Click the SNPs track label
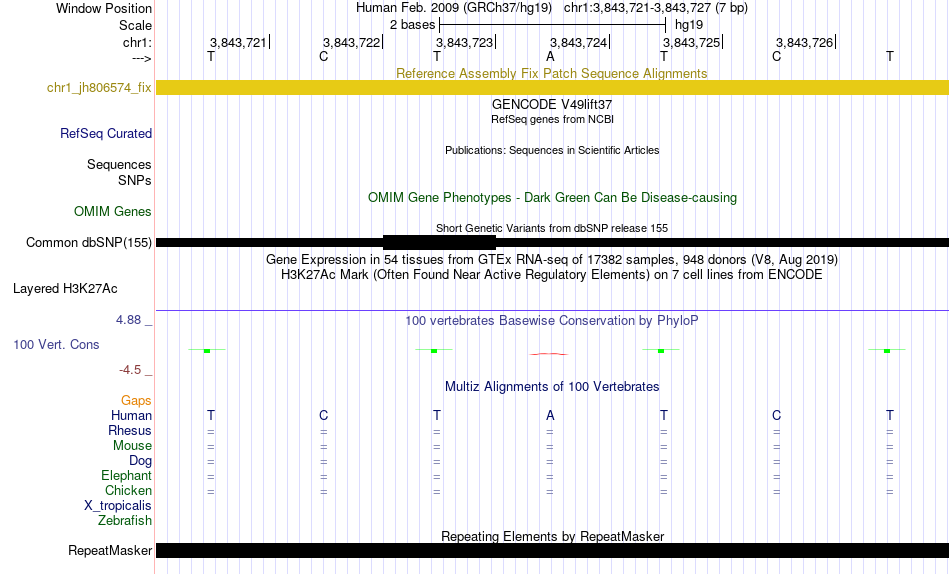Image resolution: width=950 pixels, height=574 pixels. tap(135, 180)
